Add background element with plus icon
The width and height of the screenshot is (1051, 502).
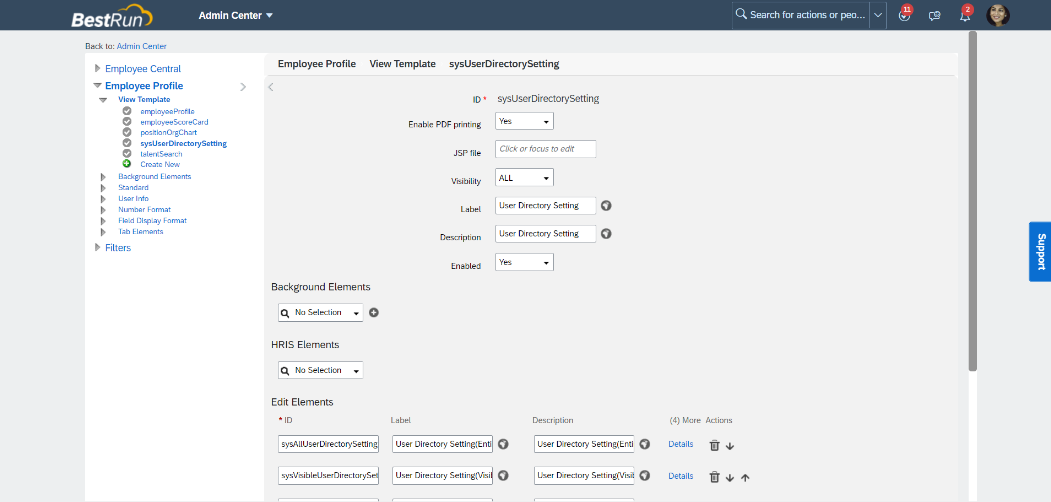pyautogui.click(x=374, y=312)
